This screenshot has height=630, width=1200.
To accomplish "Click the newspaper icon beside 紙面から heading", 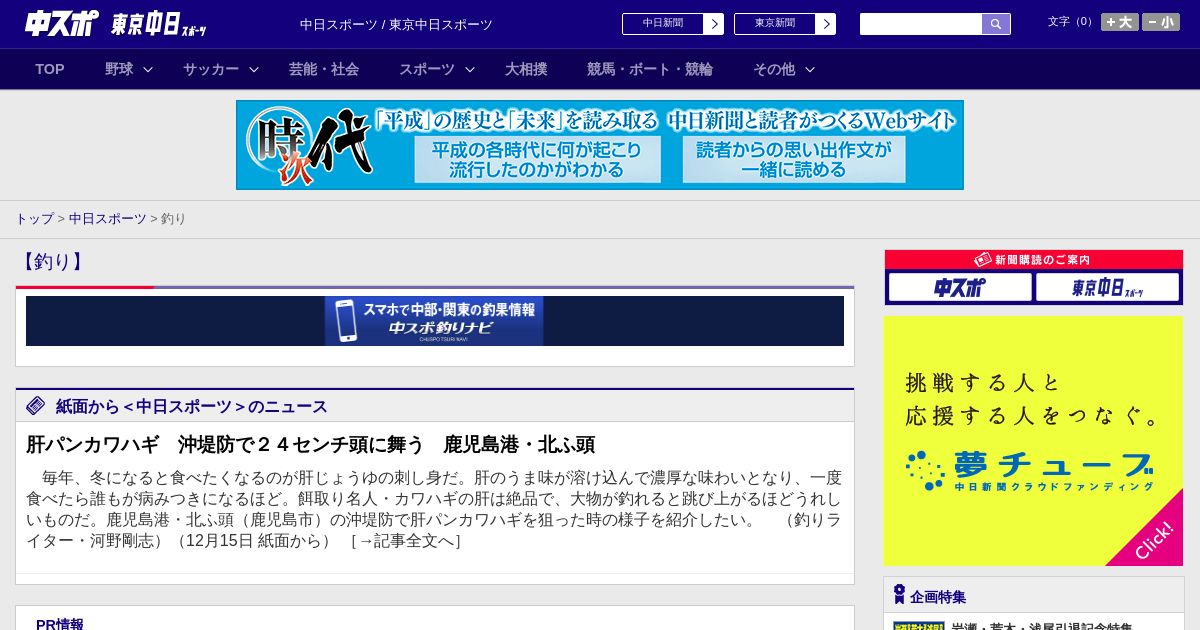I will 36,405.
